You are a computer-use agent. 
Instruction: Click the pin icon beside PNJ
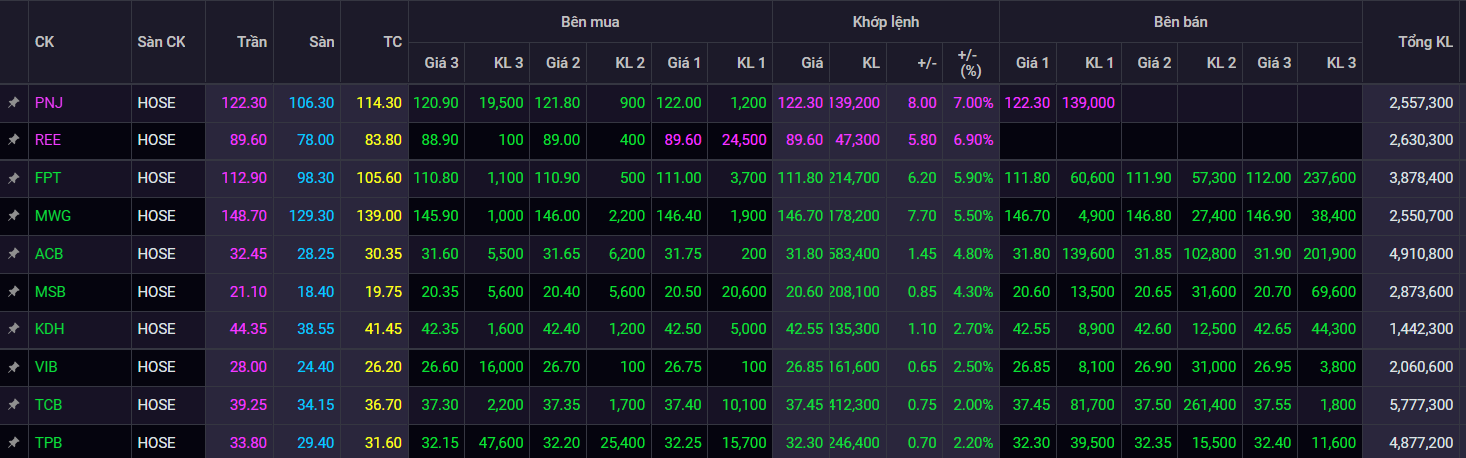[x=13, y=103]
